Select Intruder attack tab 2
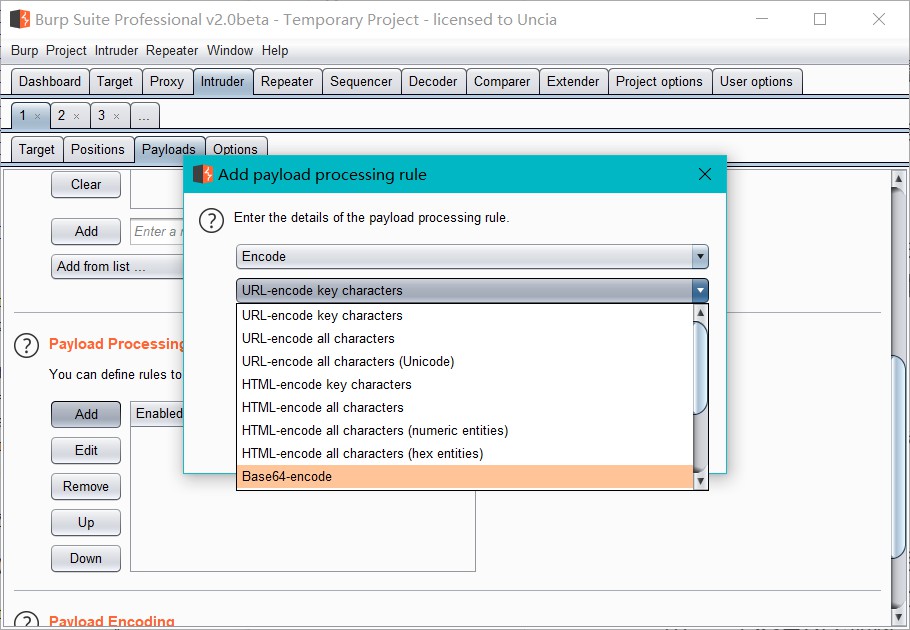This screenshot has width=910, height=630. (x=62, y=115)
